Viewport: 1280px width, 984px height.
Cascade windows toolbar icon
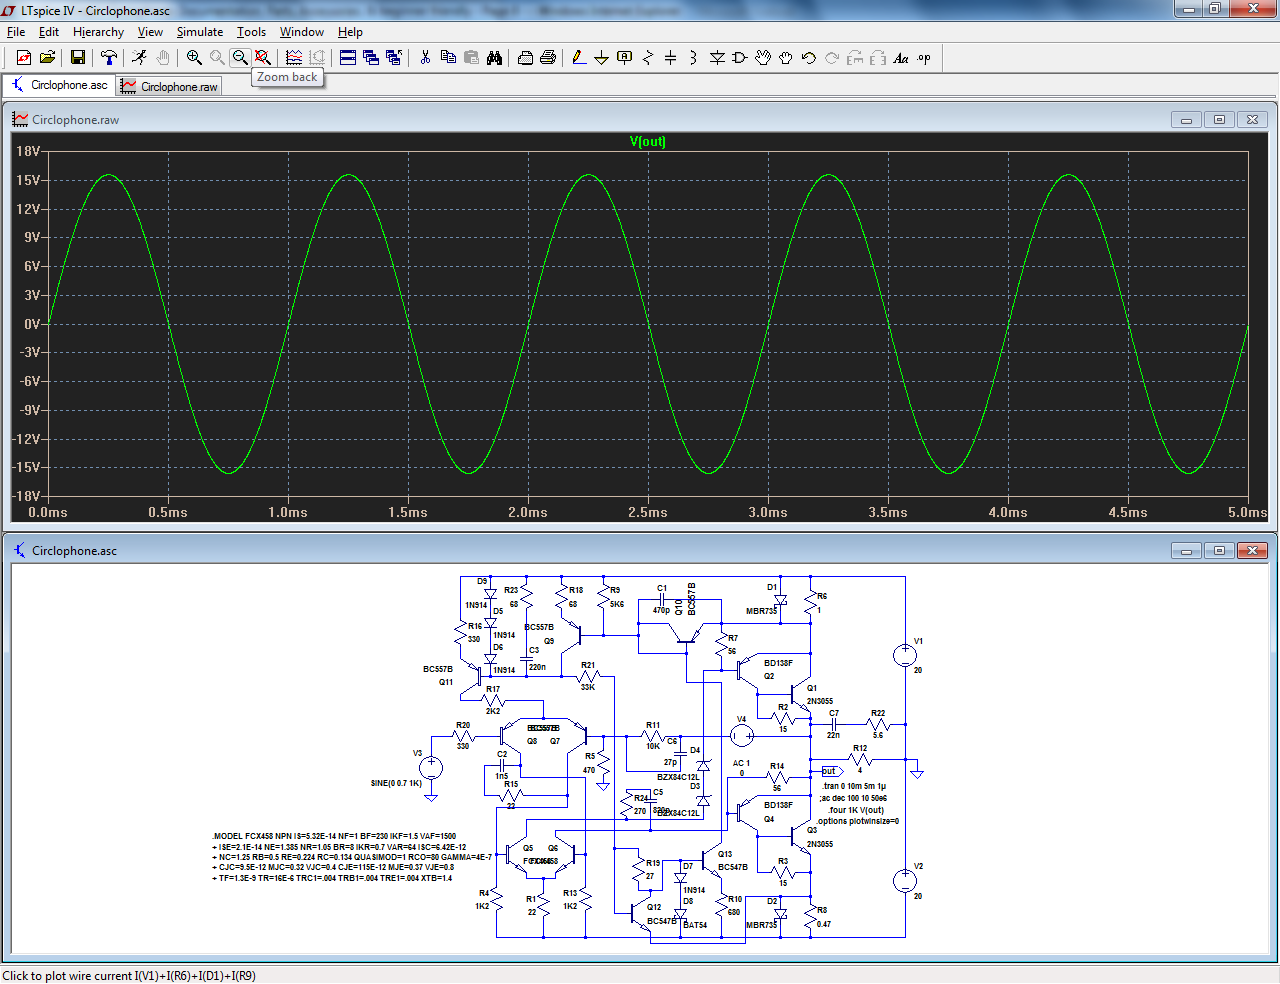(x=371, y=58)
